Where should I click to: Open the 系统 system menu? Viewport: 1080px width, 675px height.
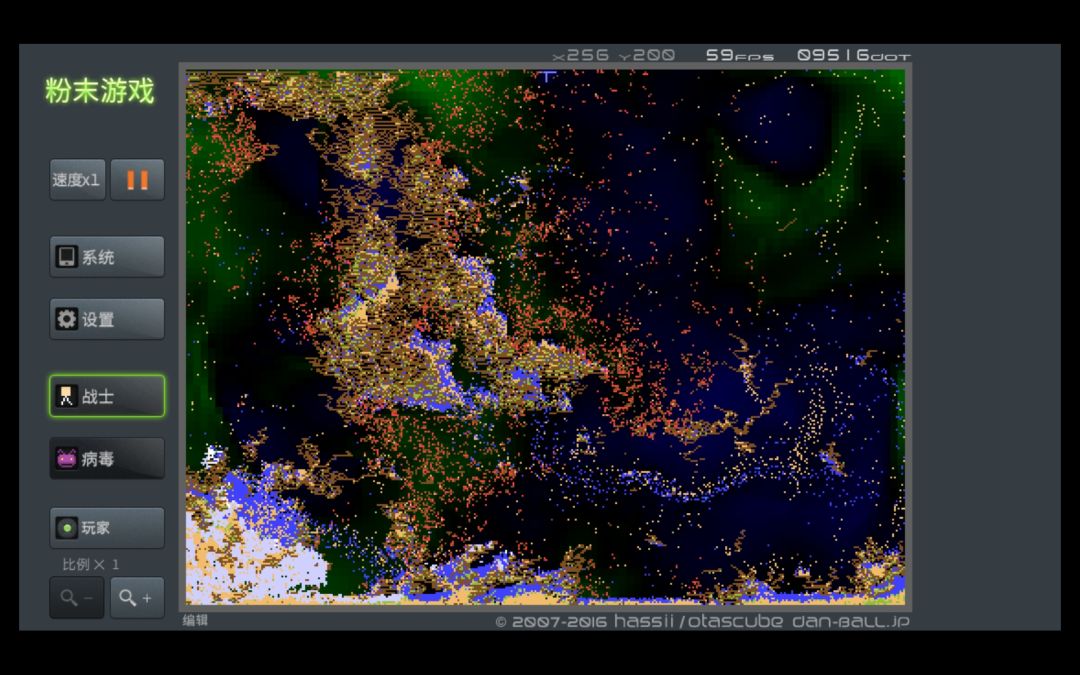click(x=107, y=257)
